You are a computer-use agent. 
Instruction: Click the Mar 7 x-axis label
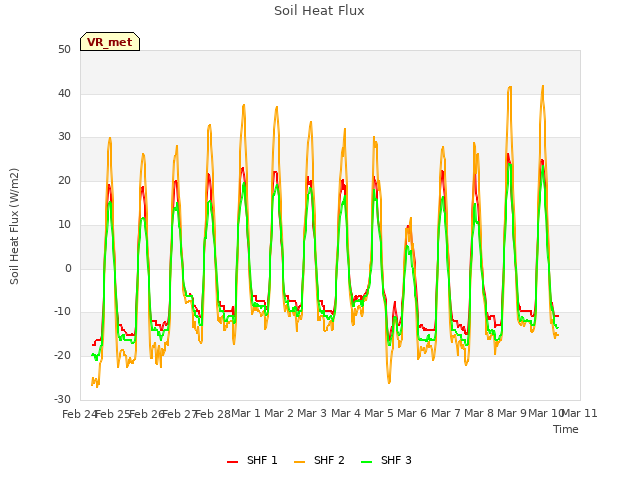tap(446, 413)
